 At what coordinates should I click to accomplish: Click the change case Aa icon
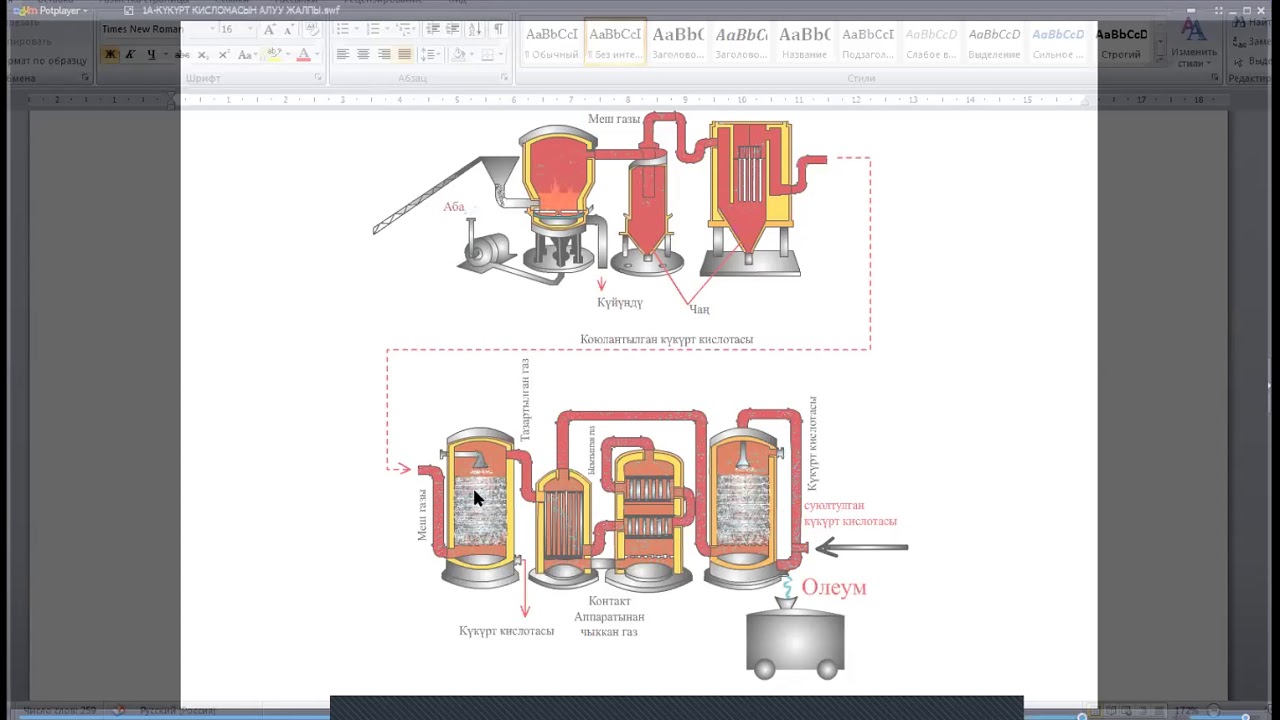click(x=246, y=54)
